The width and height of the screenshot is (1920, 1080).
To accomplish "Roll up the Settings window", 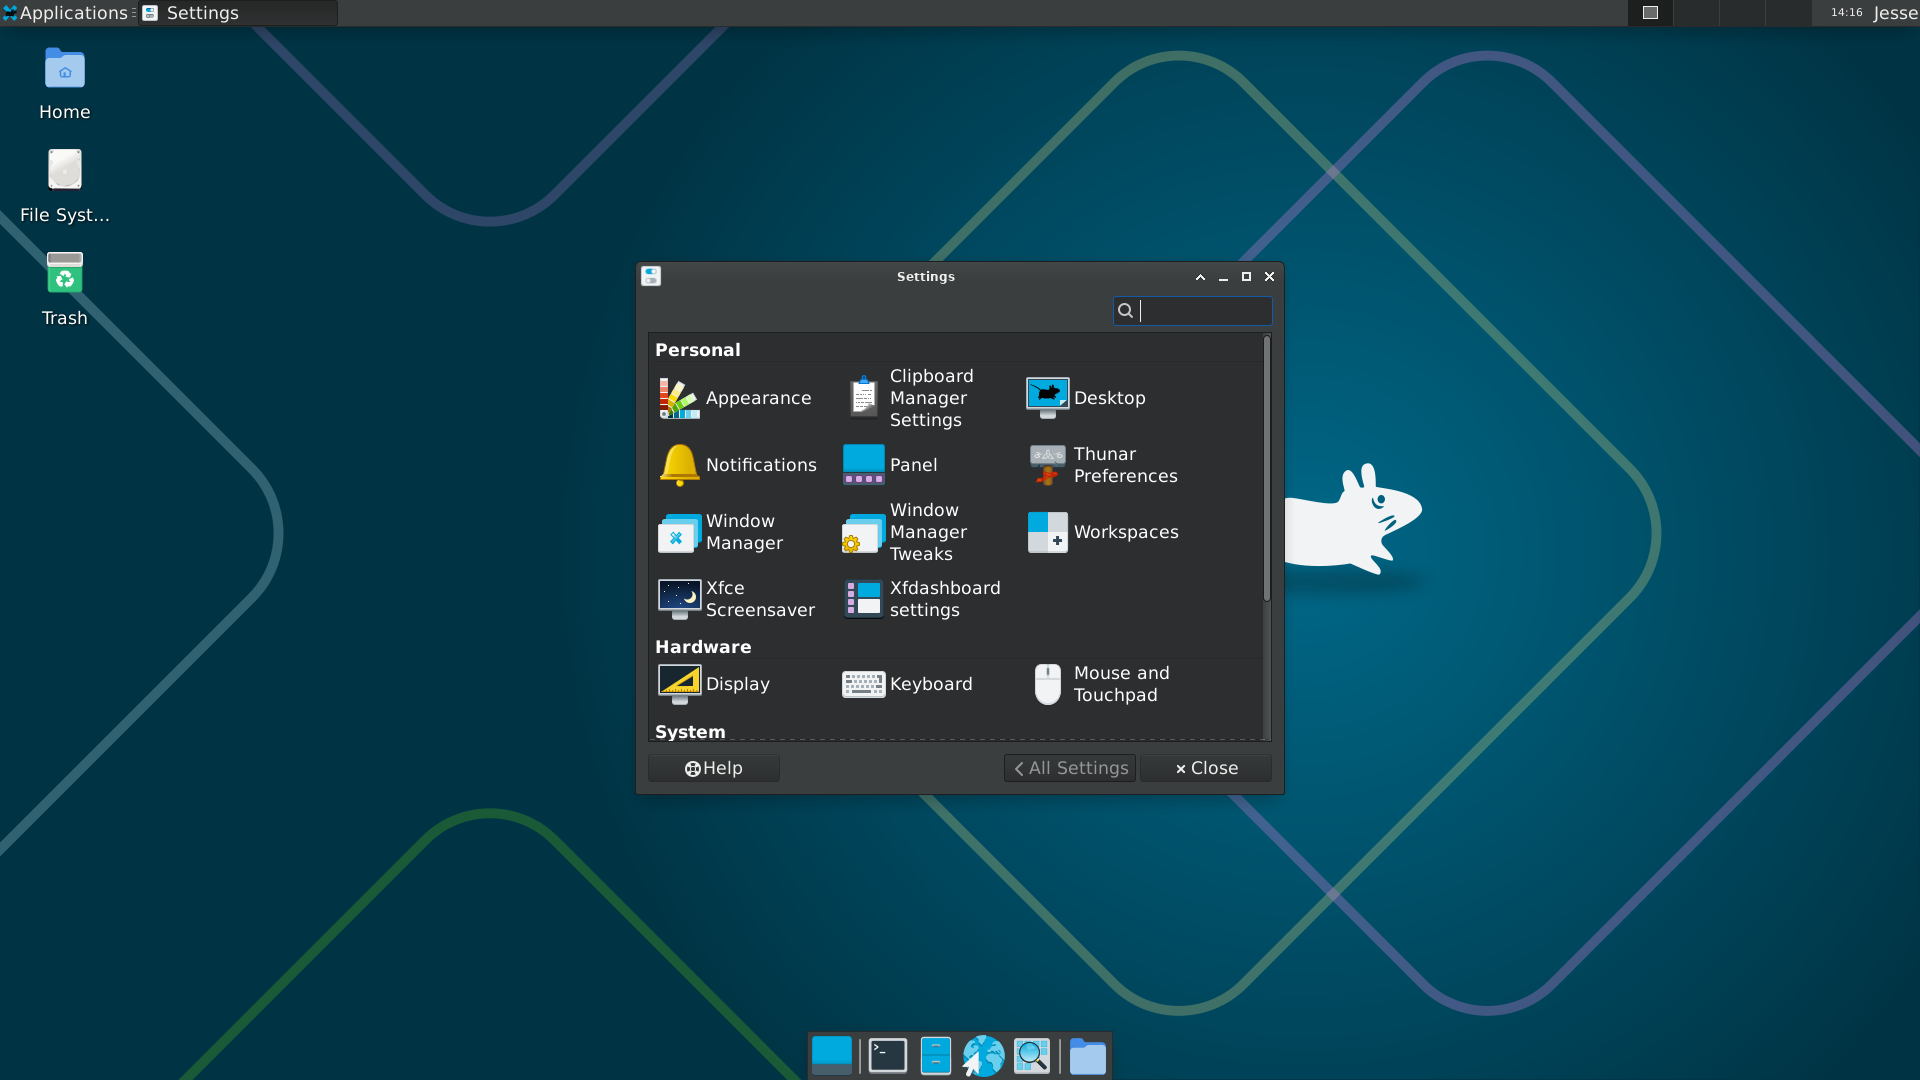I will click(x=1200, y=277).
